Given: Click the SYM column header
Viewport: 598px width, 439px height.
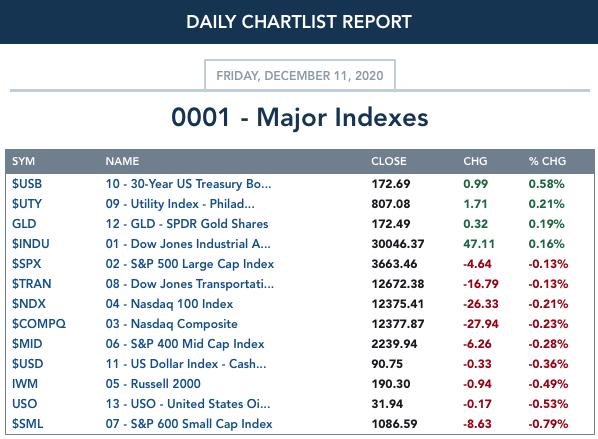Looking at the screenshot, I should point(23,161).
